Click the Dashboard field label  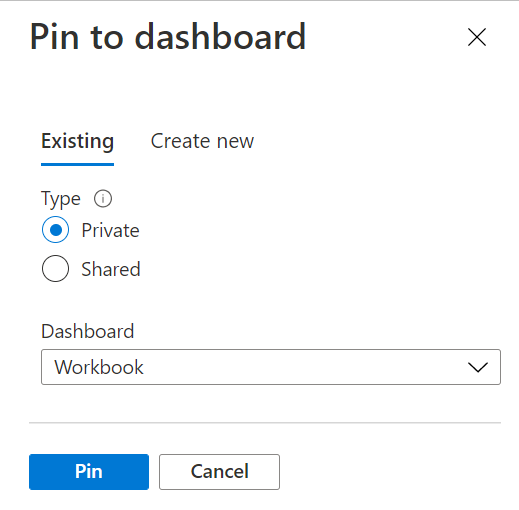[x=87, y=331]
